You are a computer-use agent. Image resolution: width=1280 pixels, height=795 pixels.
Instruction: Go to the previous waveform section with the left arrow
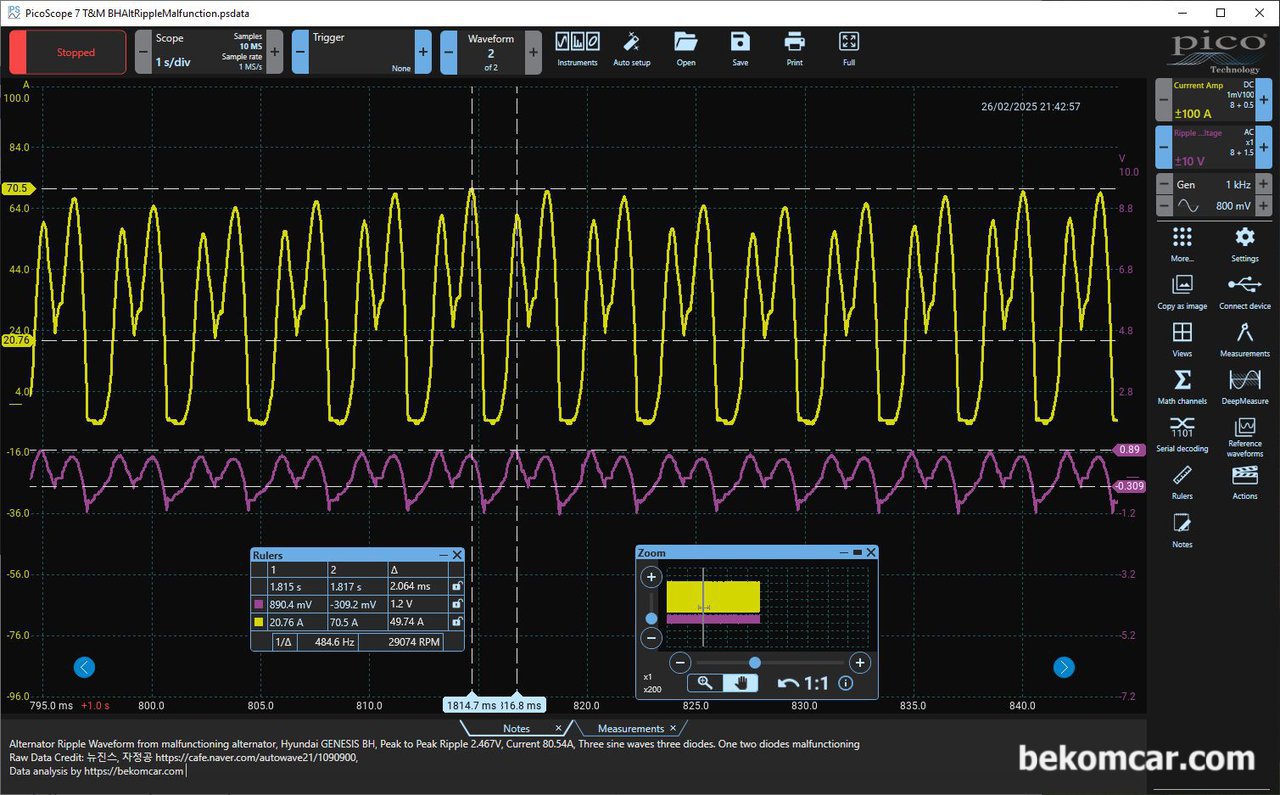pyautogui.click(x=85, y=667)
